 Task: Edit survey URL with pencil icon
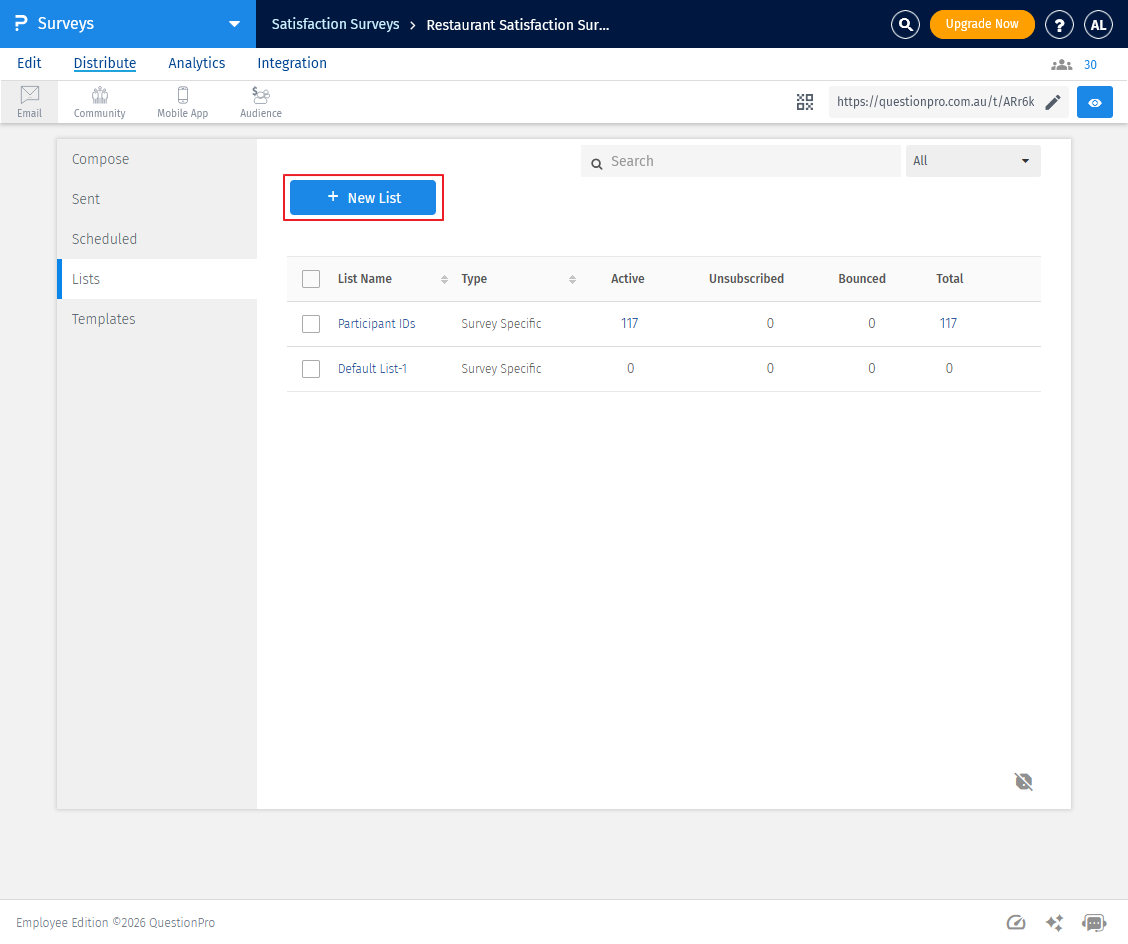[x=1053, y=102]
